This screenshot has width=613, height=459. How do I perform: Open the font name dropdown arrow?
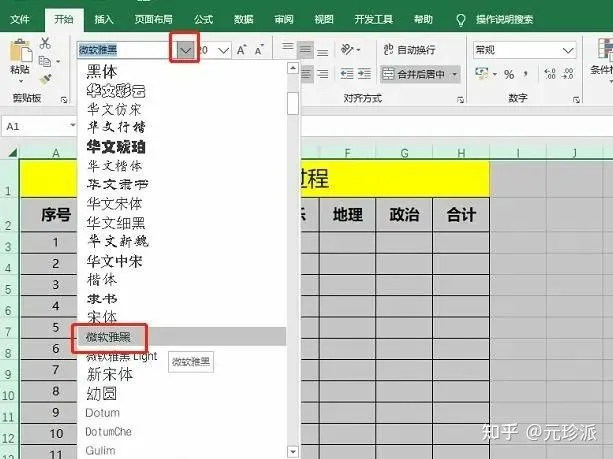click(184, 49)
